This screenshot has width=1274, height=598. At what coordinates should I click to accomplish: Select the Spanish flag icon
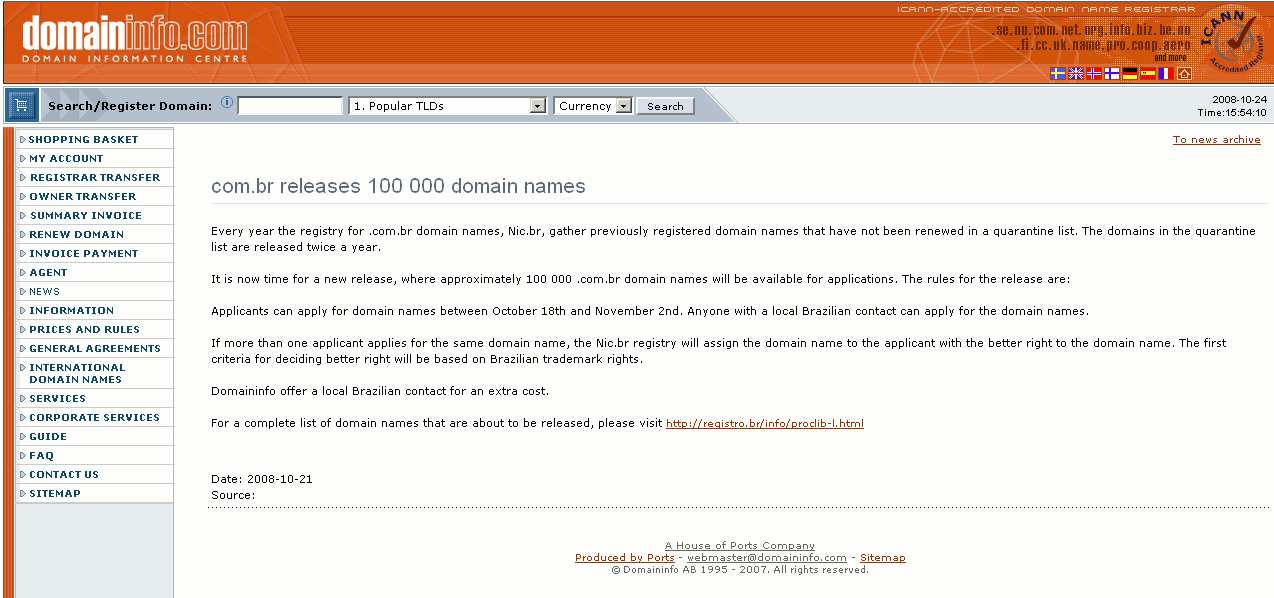(x=1148, y=74)
